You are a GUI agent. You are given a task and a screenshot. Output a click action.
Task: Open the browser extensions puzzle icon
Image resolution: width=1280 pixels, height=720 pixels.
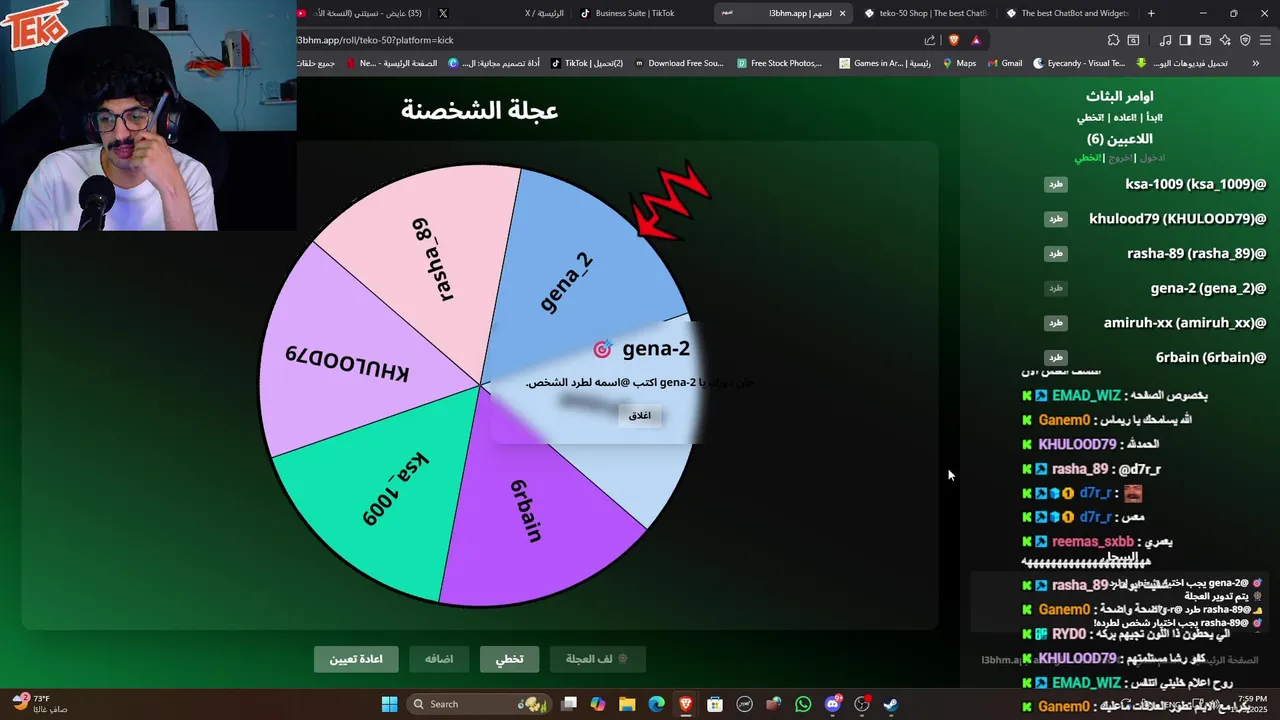[x=1113, y=40]
